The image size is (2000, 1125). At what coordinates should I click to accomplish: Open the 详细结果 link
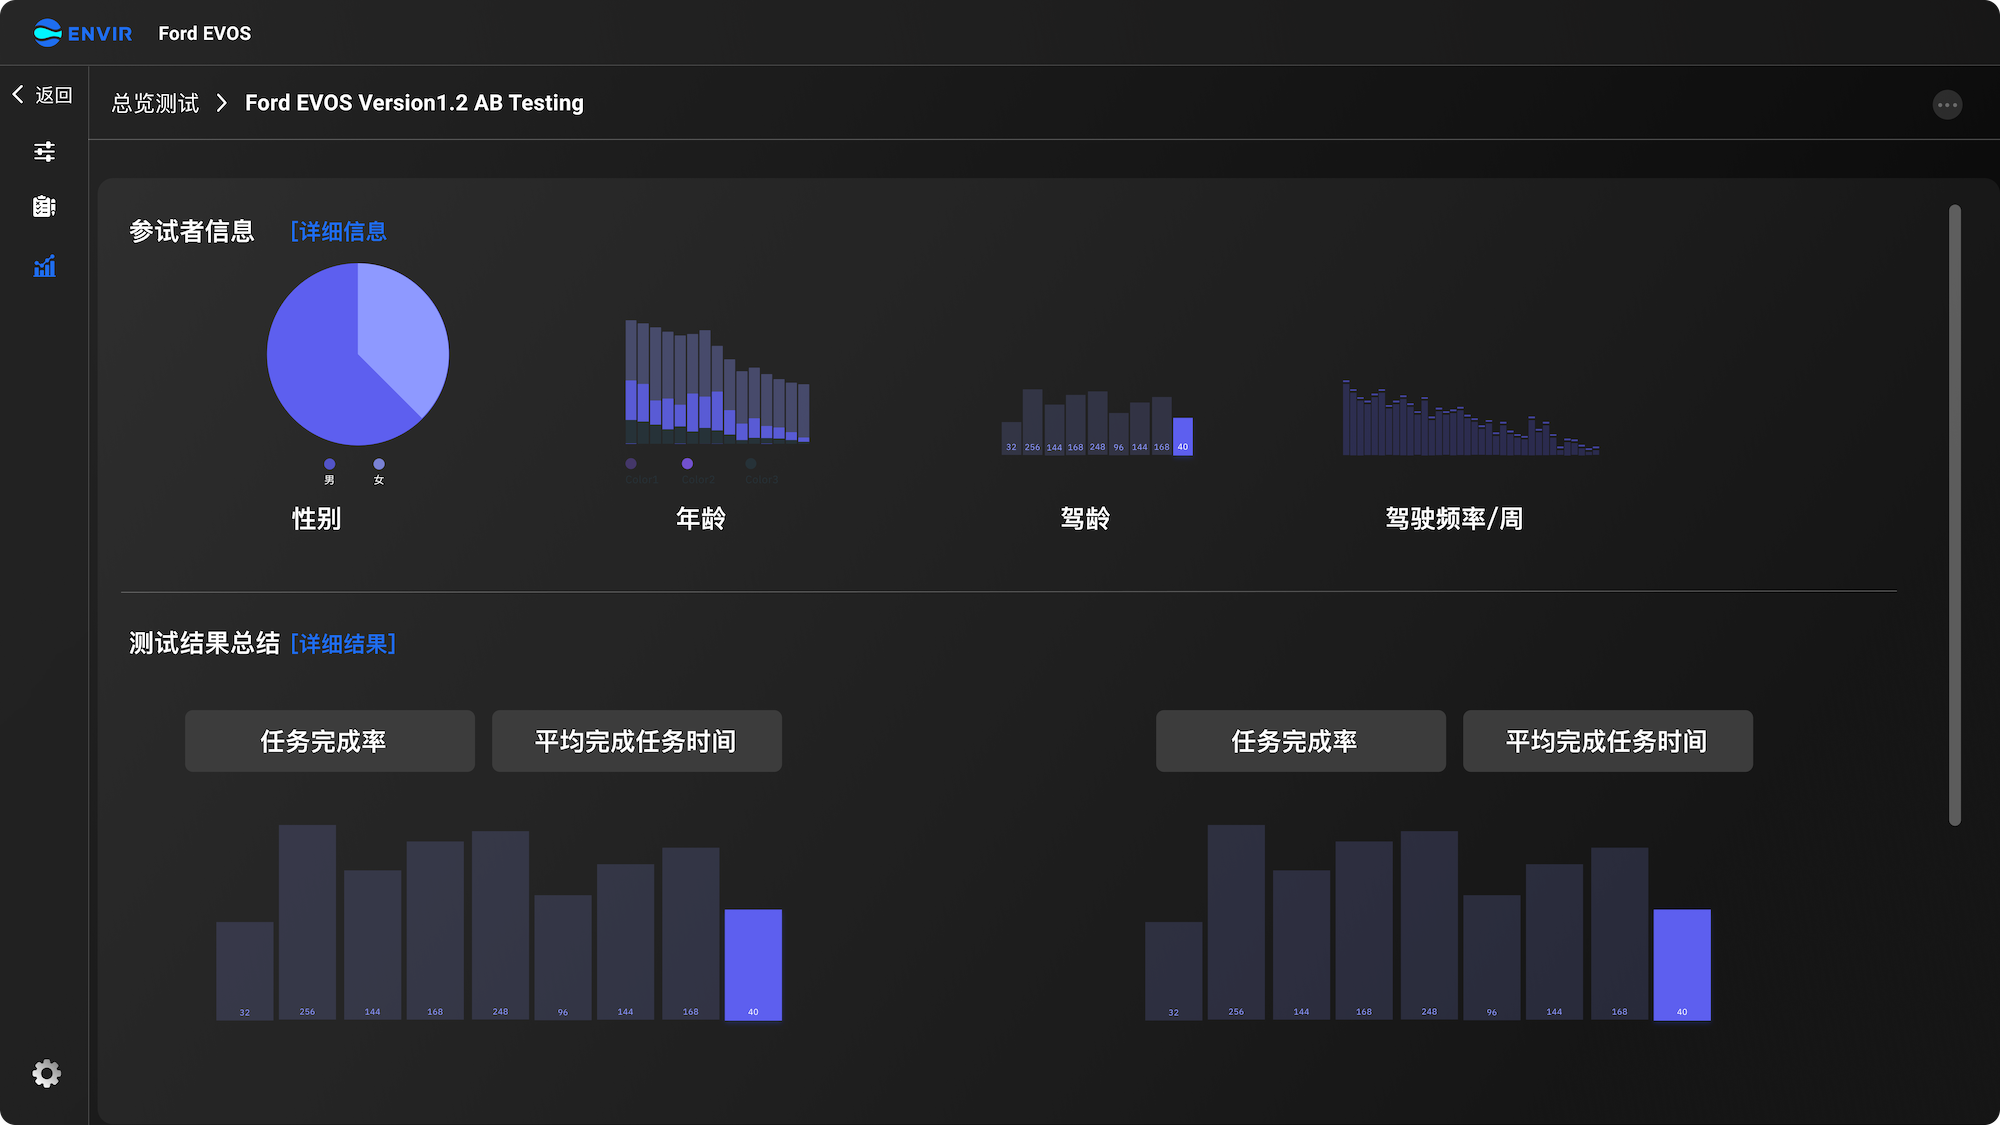click(343, 643)
